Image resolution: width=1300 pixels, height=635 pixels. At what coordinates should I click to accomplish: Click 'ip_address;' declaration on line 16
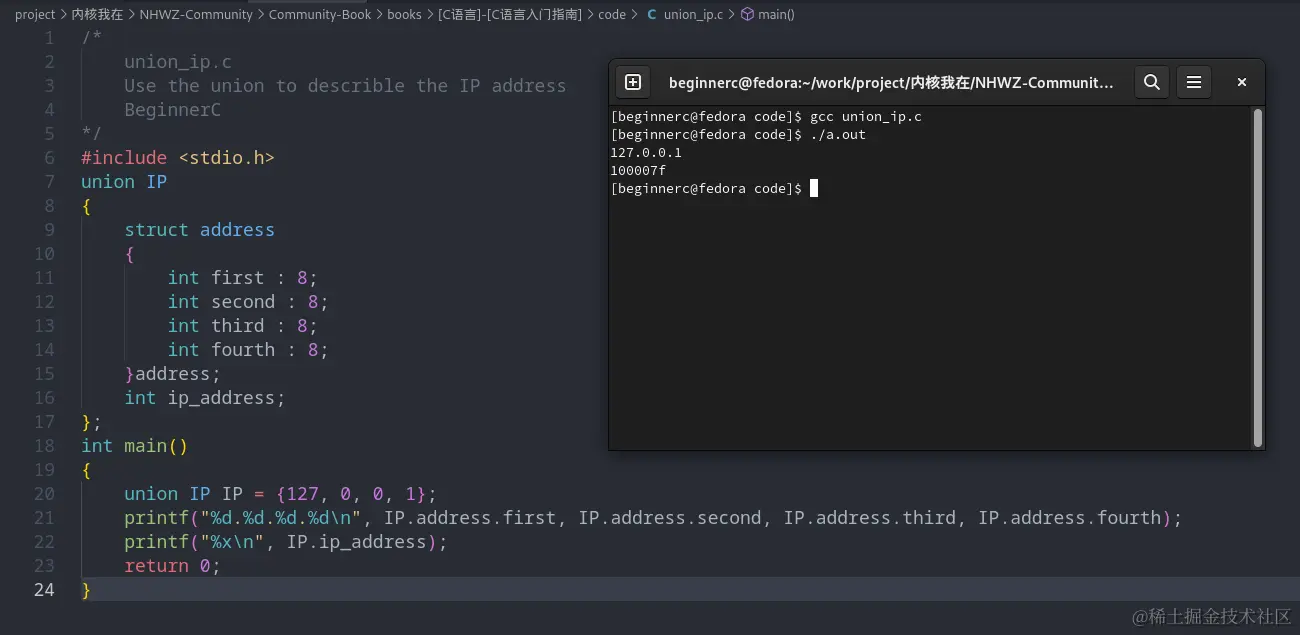[x=226, y=398]
